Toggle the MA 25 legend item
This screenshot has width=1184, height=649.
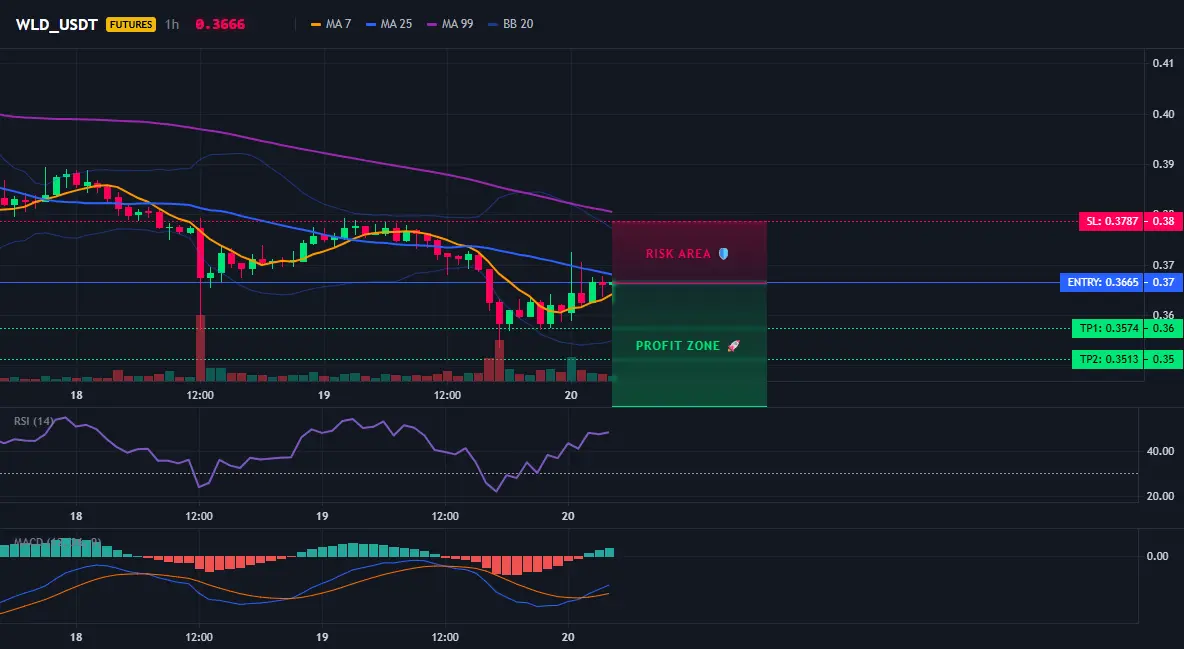(x=390, y=24)
